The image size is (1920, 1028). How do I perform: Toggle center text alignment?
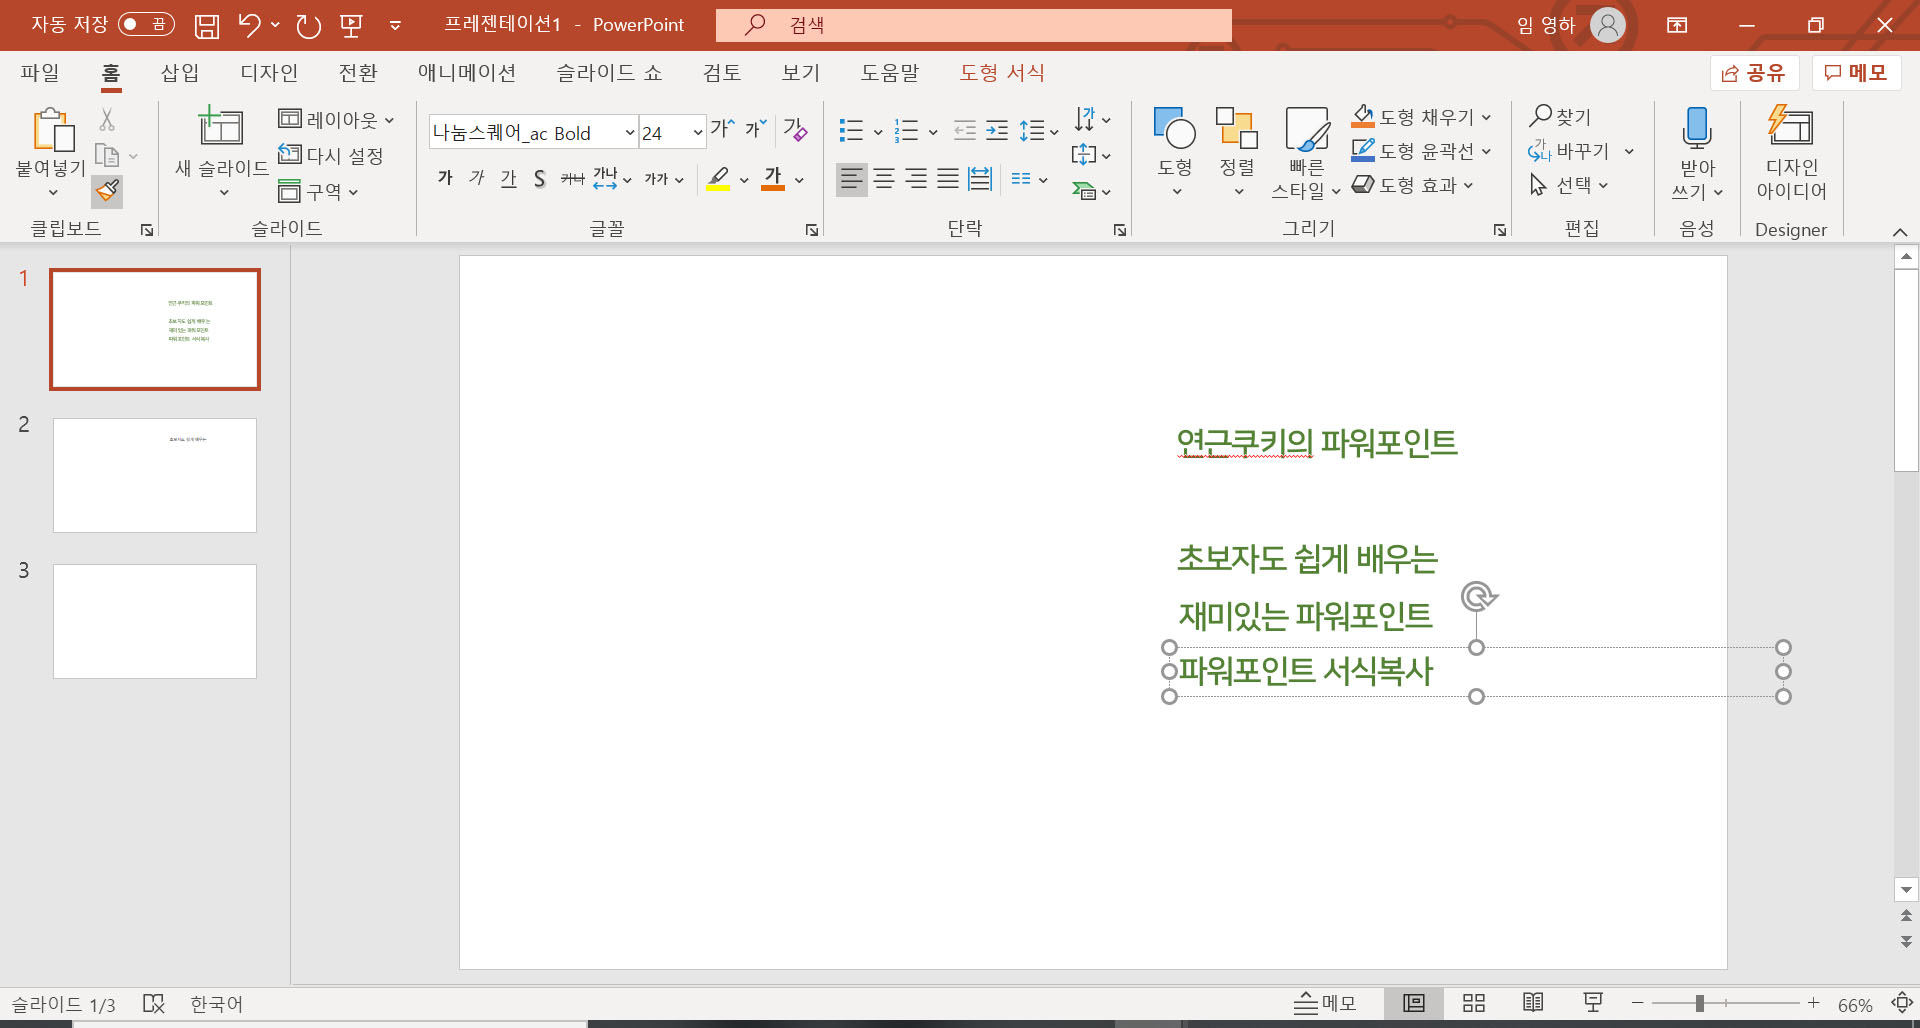884,179
